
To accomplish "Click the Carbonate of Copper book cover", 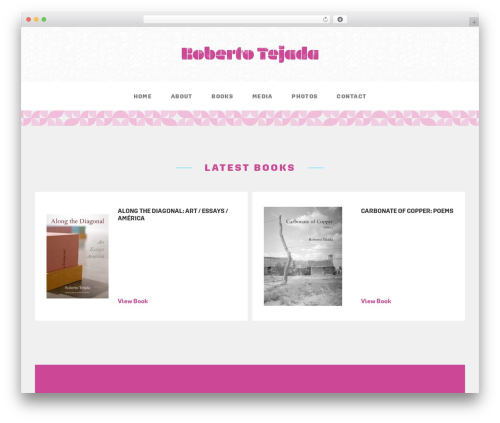I will [x=303, y=256].
